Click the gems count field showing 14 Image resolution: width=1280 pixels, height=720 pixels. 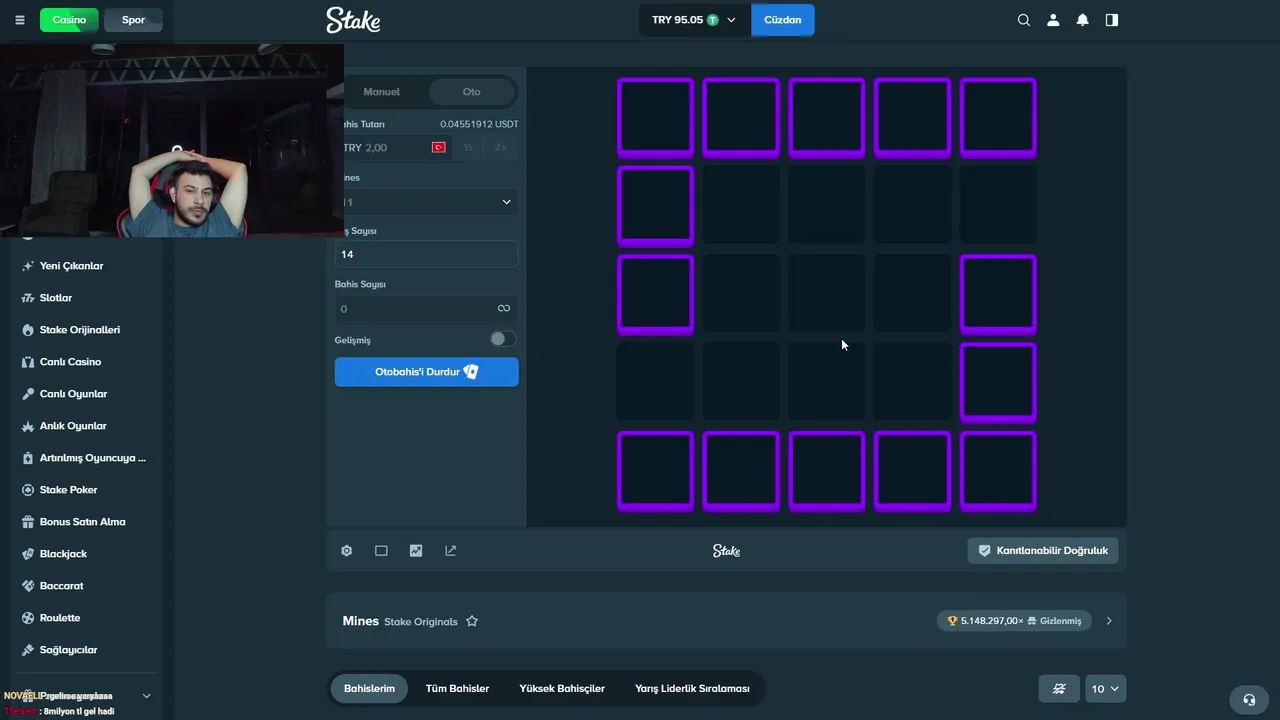pyautogui.click(x=426, y=254)
